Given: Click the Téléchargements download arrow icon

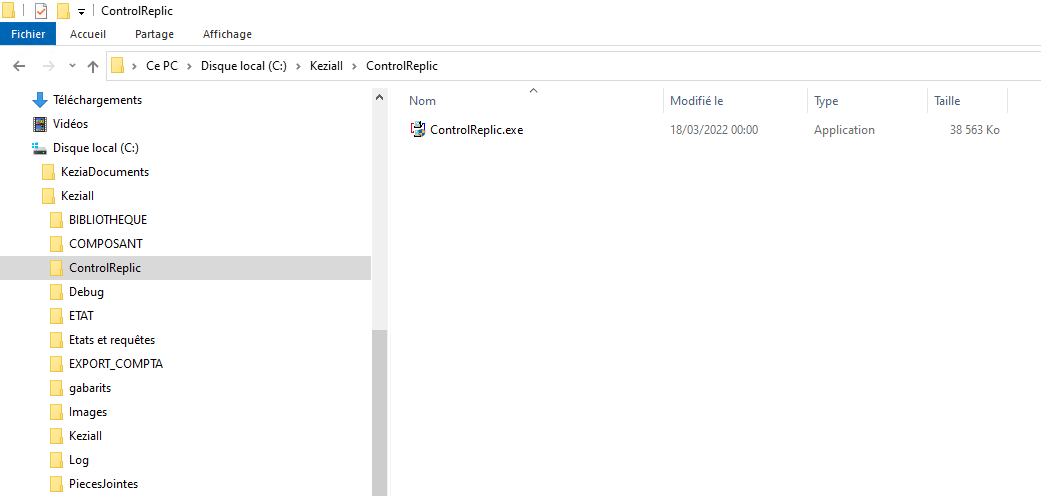Looking at the screenshot, I should 40,100.
